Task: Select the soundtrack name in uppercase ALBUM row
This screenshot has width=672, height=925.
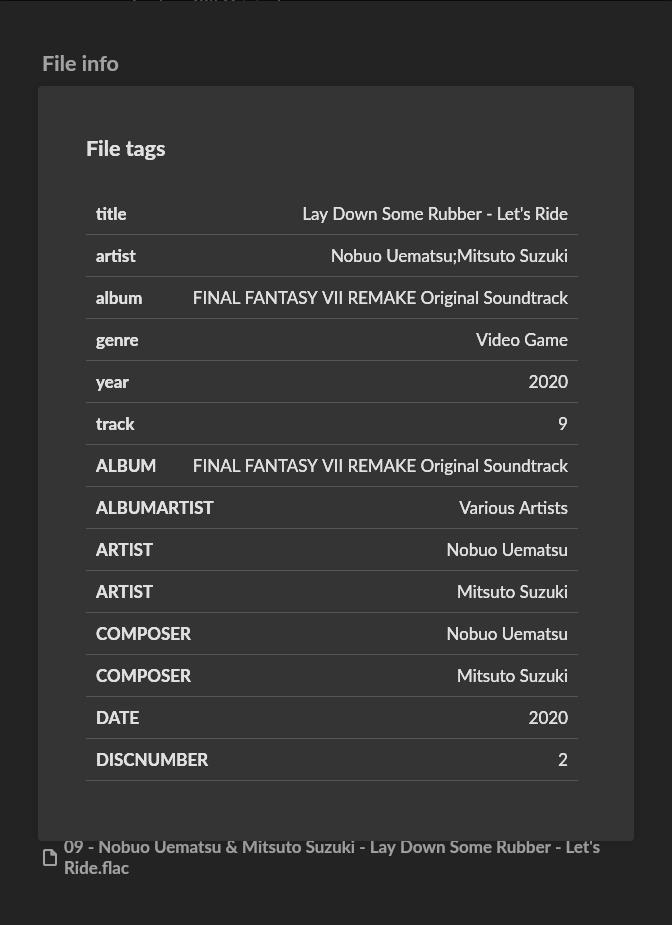Action: tap(380, 466)
